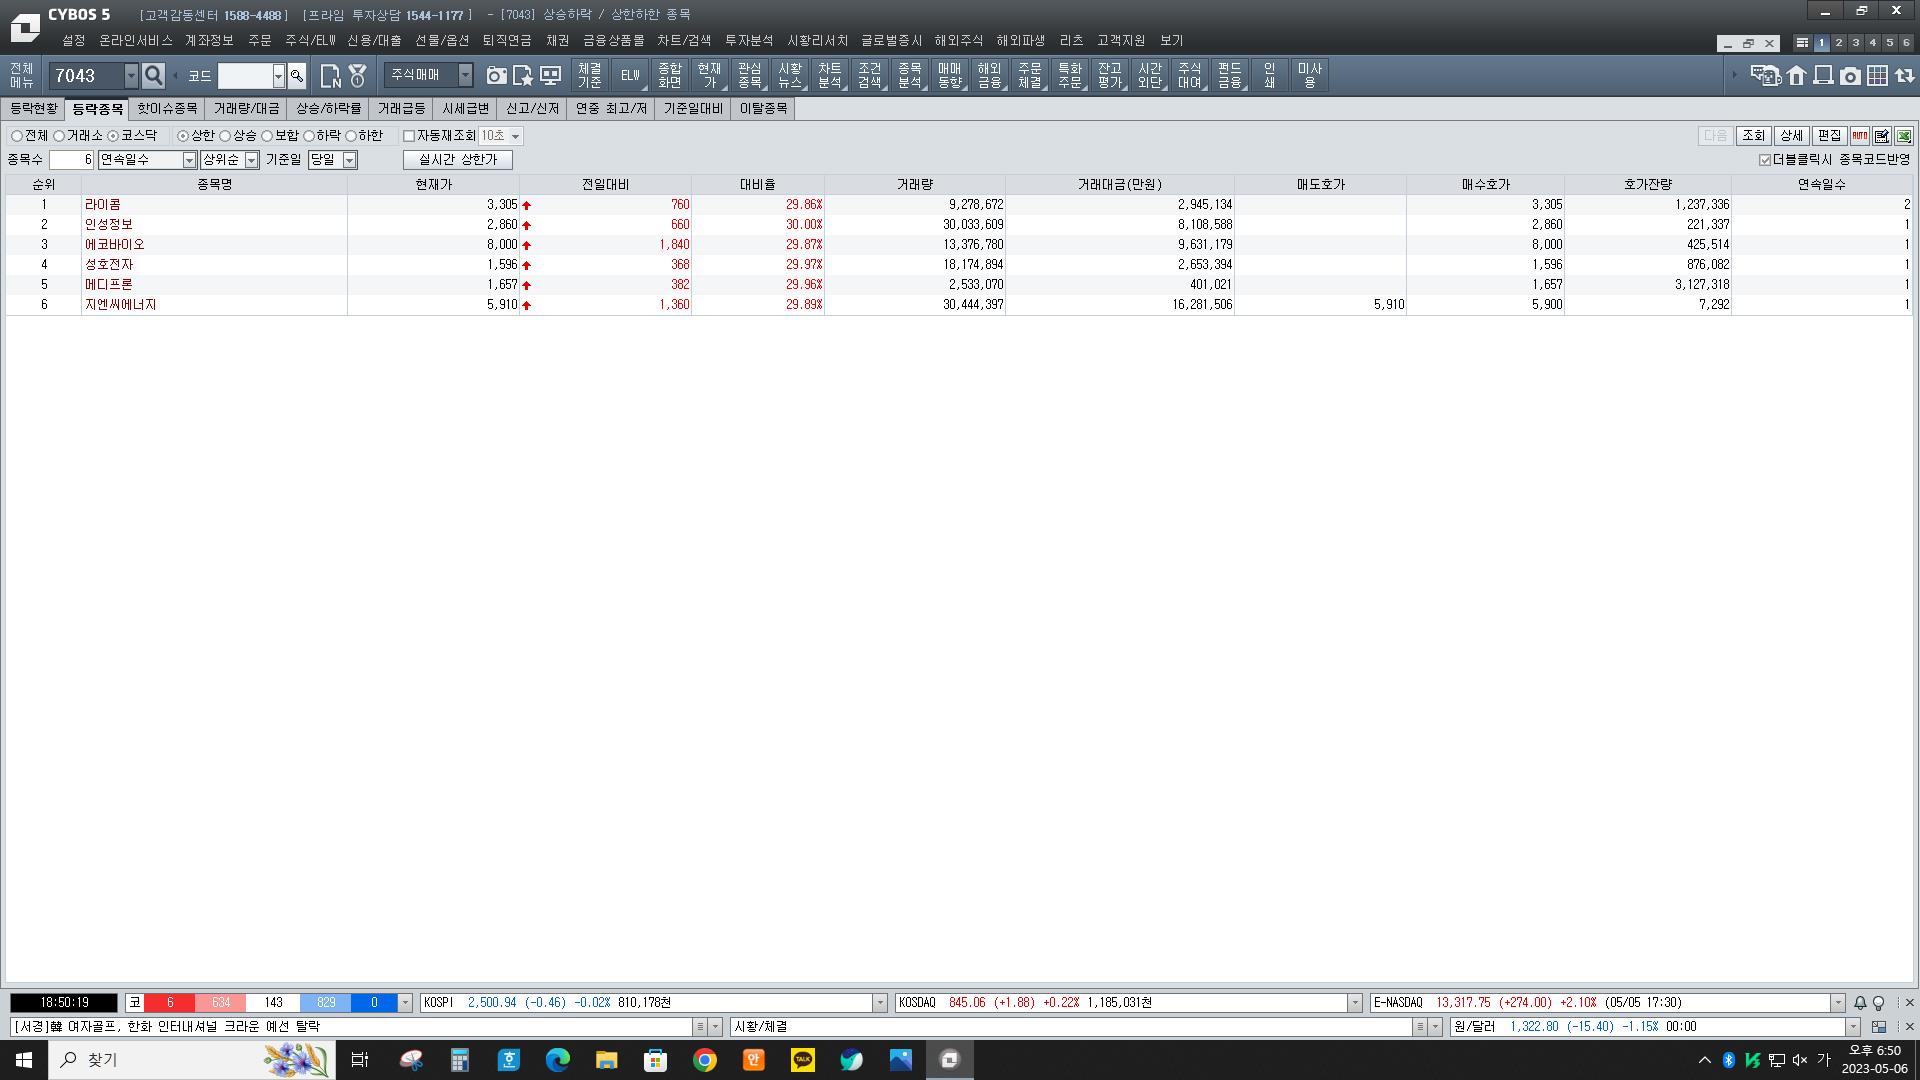Click the Windows Start button
This screenshot has height=1080, width=1920.
point(24,1060)
